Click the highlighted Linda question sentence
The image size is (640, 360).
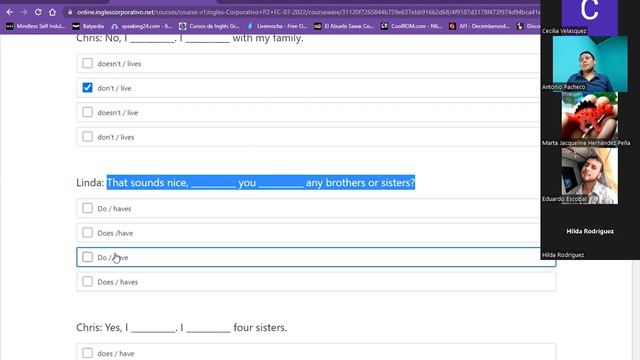[x=261, y=182]
